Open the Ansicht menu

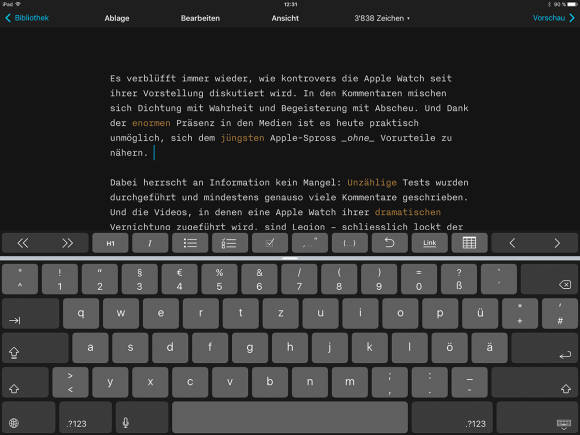point(285,18)
